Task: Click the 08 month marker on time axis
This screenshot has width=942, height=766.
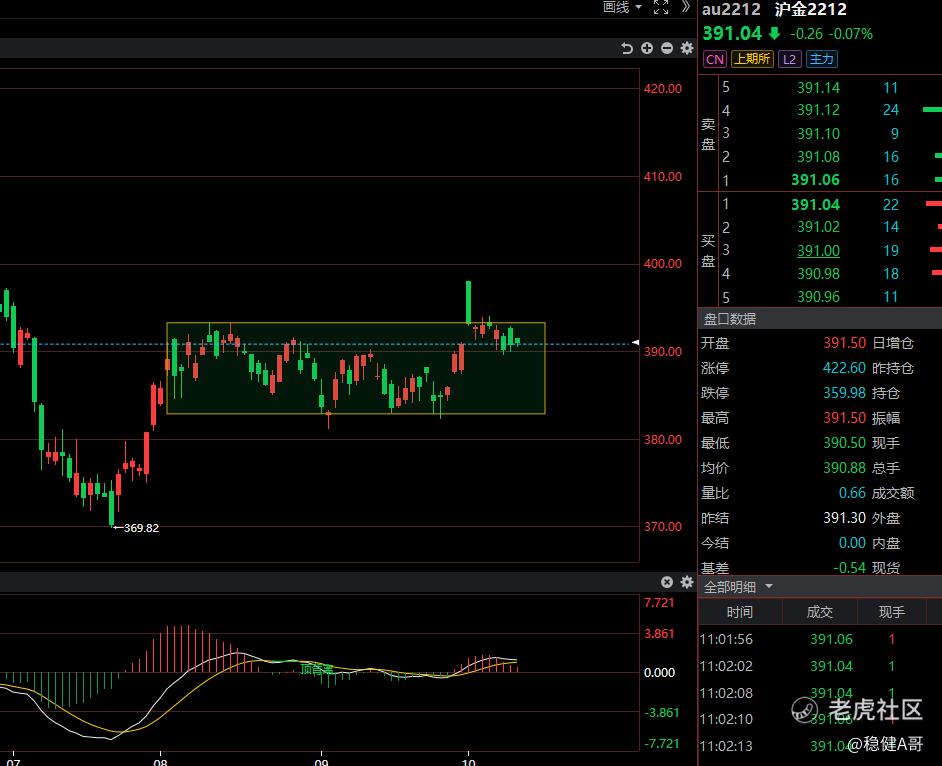Action: click(160, 762)
